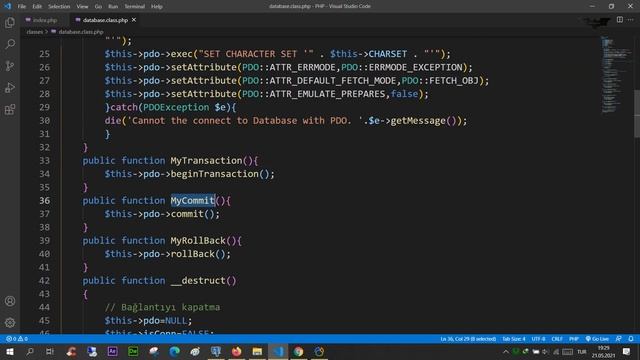640x360 pixels.
Task: Open the Extensions view
Action: (x=10, y=109)
